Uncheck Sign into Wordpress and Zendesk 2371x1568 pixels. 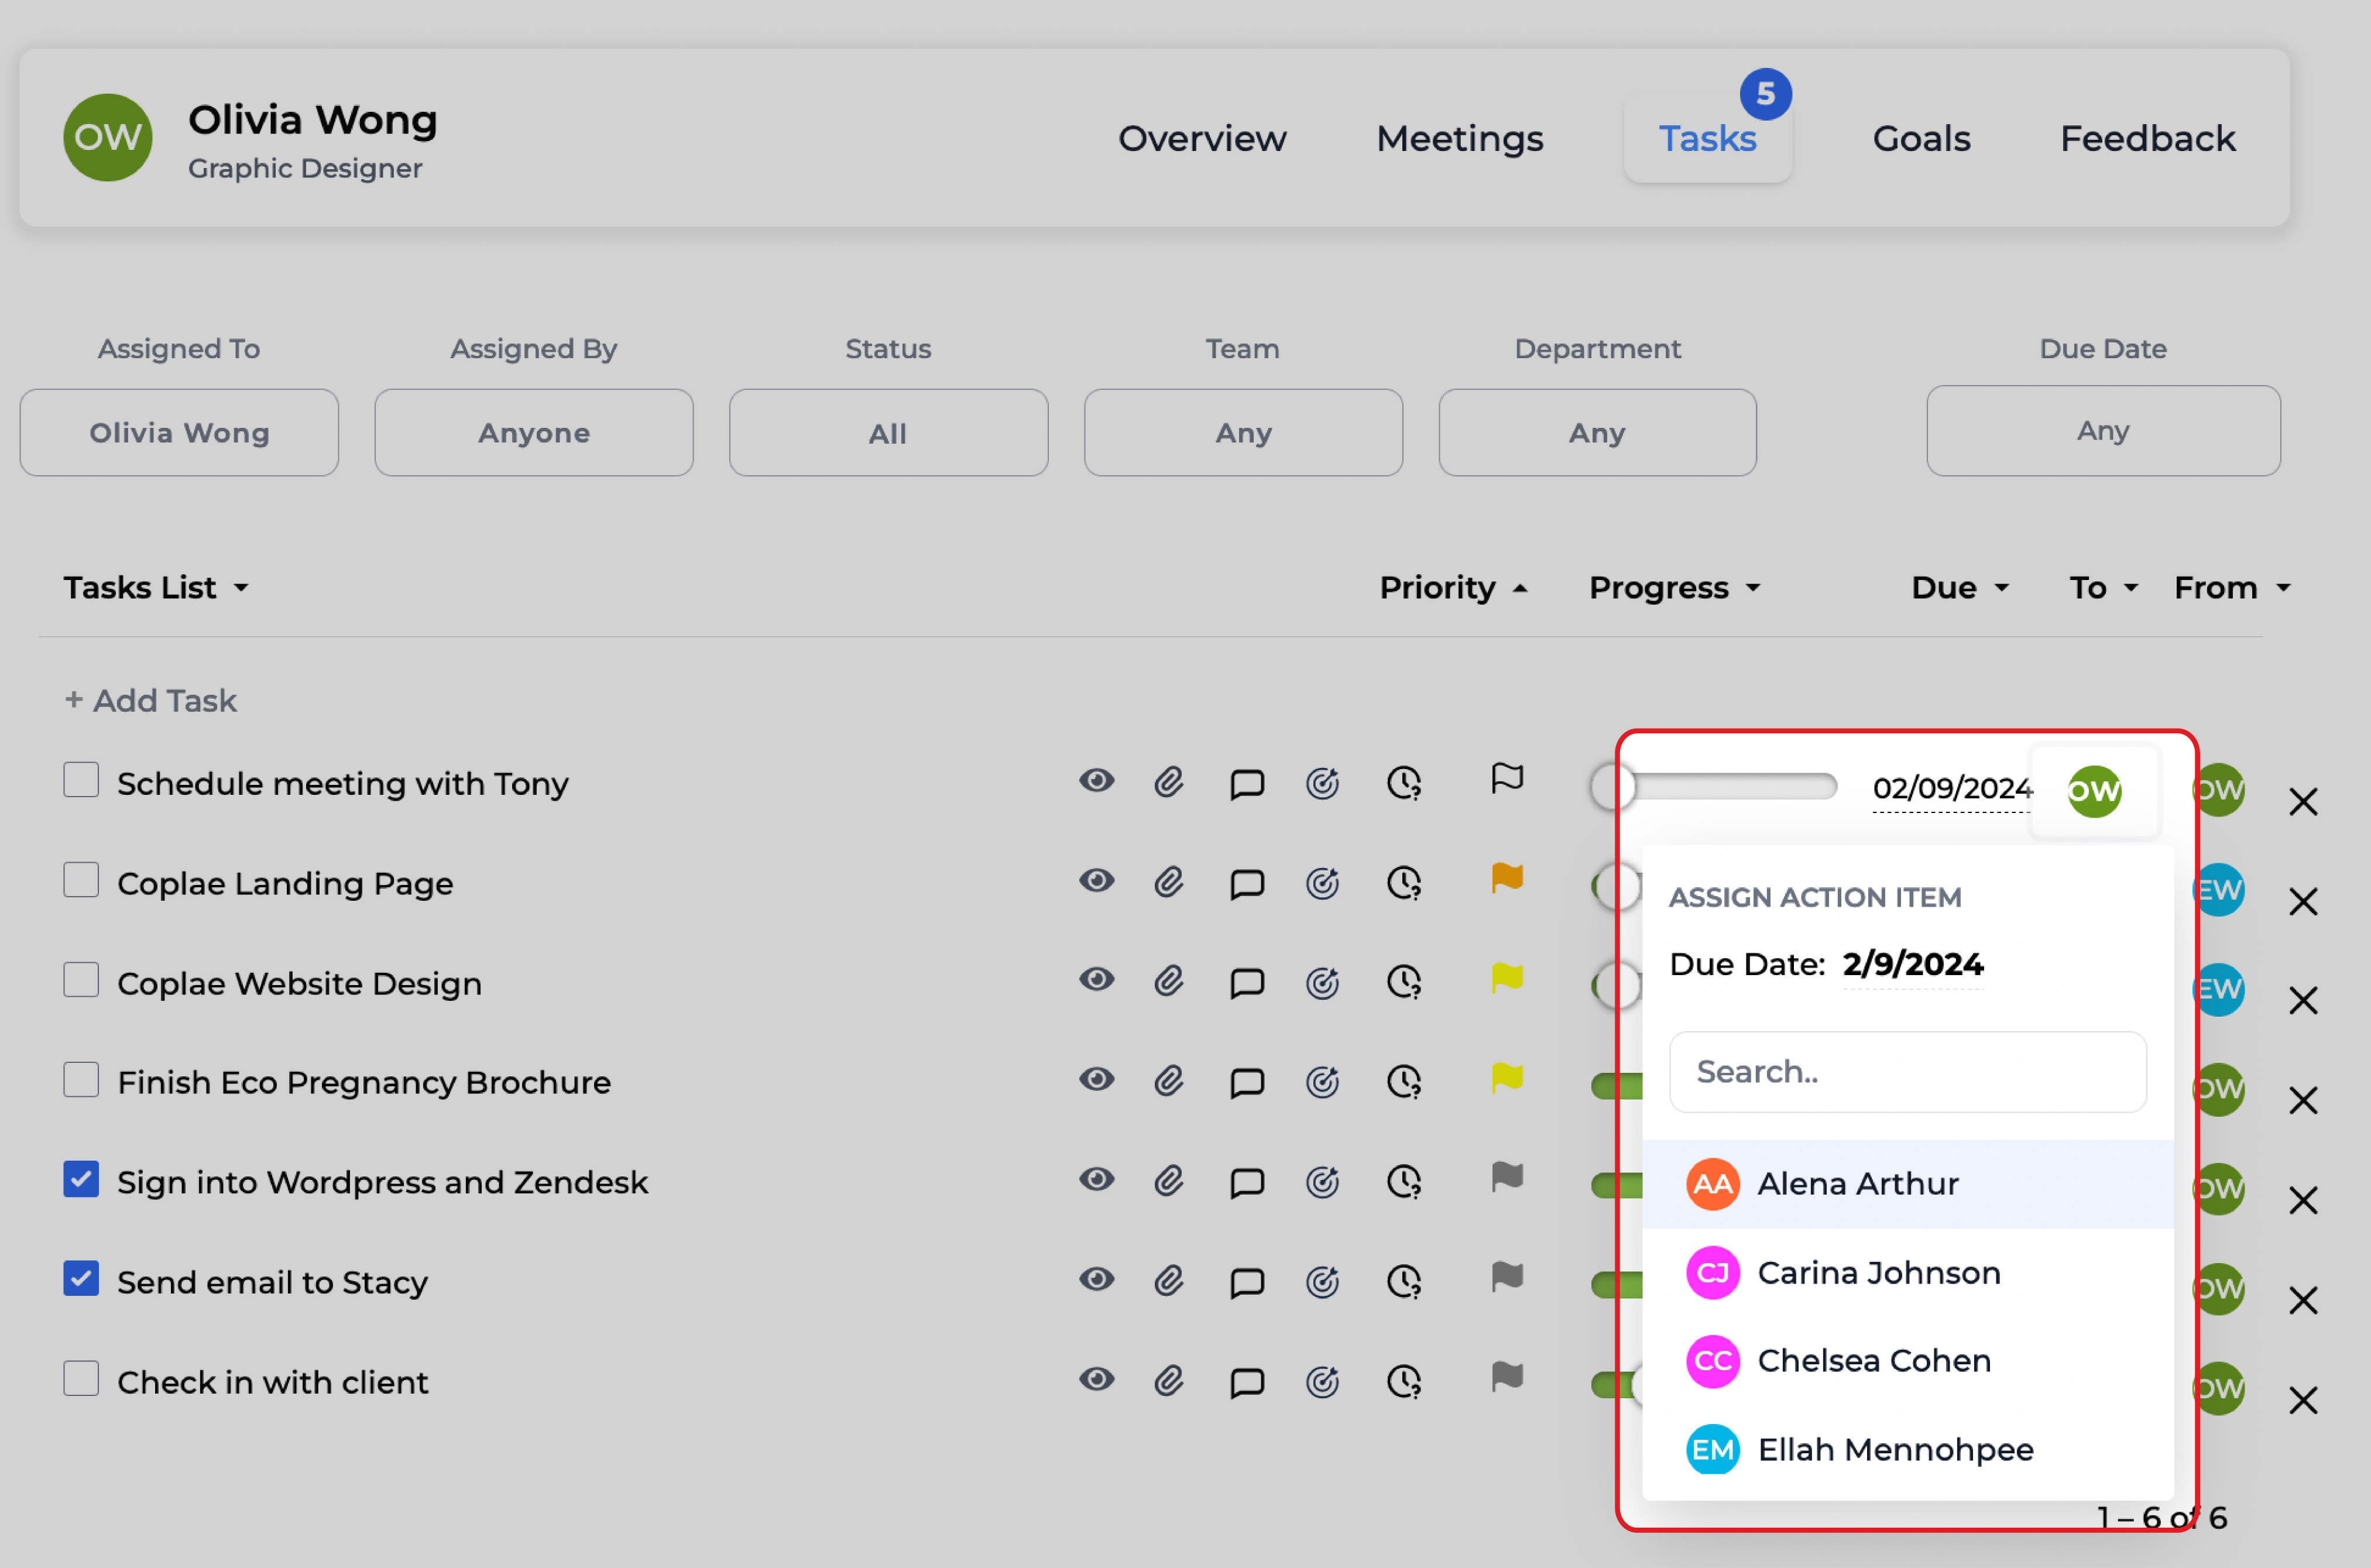pyautogui.click(x=81, y=1179)
